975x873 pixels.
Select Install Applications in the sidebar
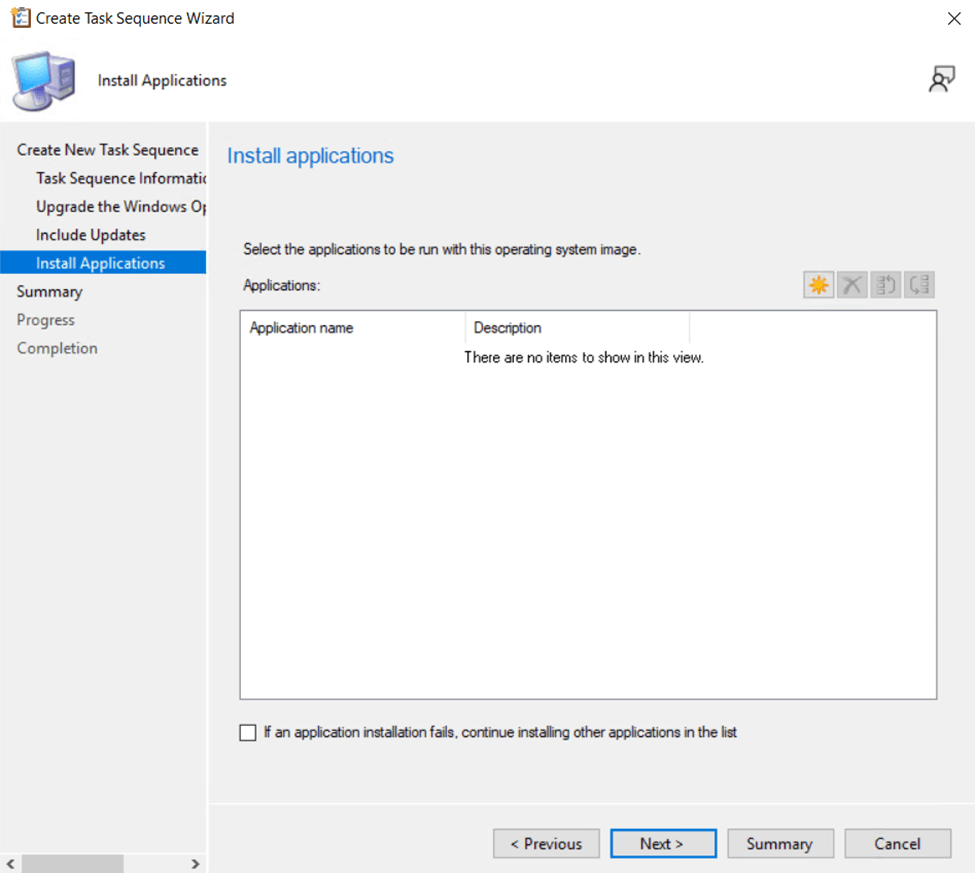point(100,263)
